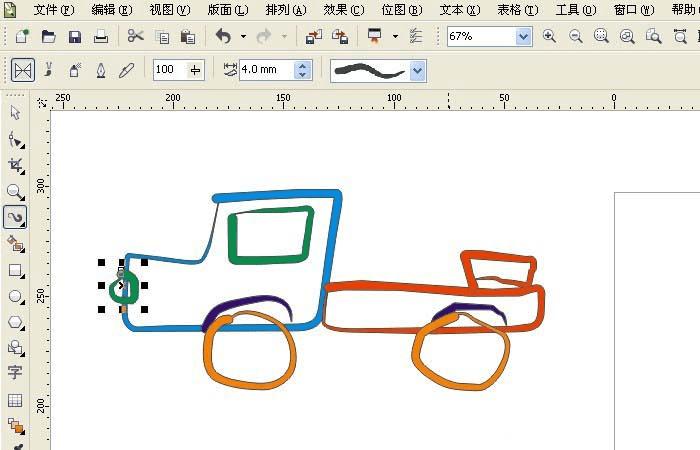Open the 工具(O) menu
700x450 pixels.
point(576,9)
